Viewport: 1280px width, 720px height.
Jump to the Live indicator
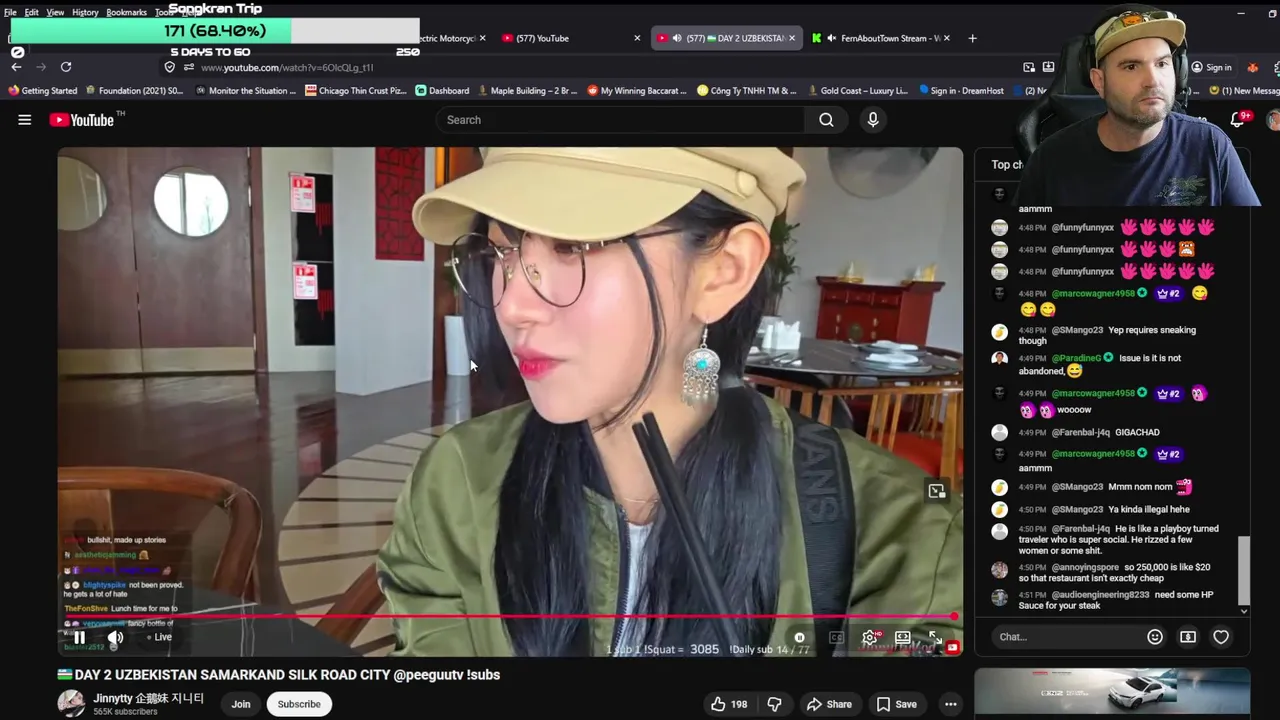159,637
